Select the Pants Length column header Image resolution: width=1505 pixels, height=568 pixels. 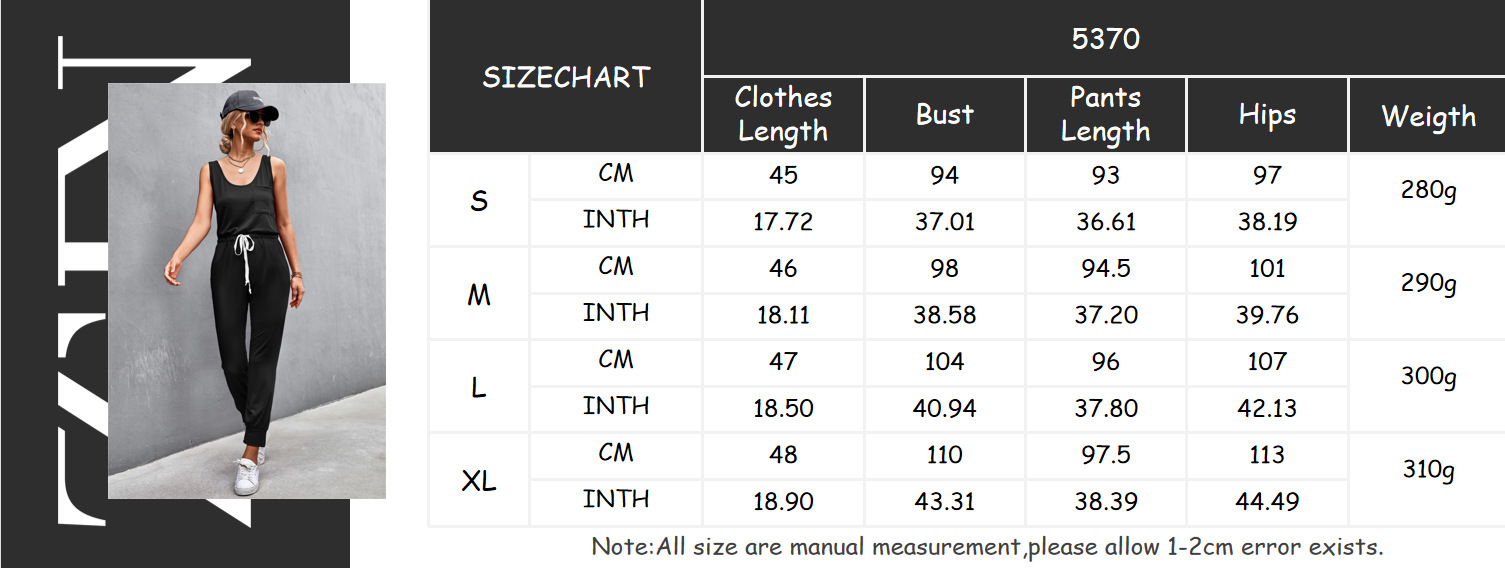1105,114
